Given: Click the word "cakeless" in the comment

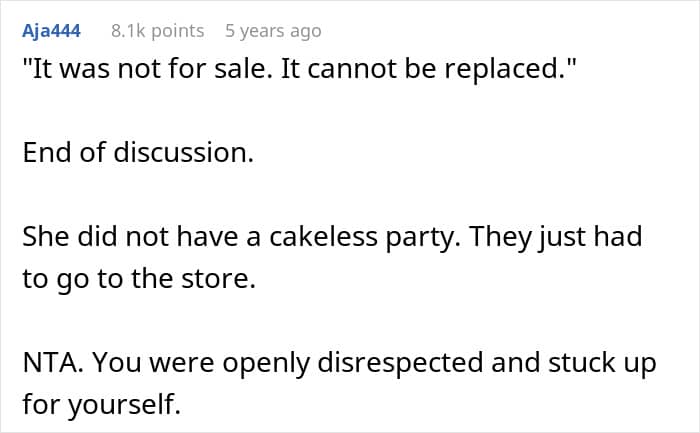Looking at the screenshot, I should click(290, 240).
